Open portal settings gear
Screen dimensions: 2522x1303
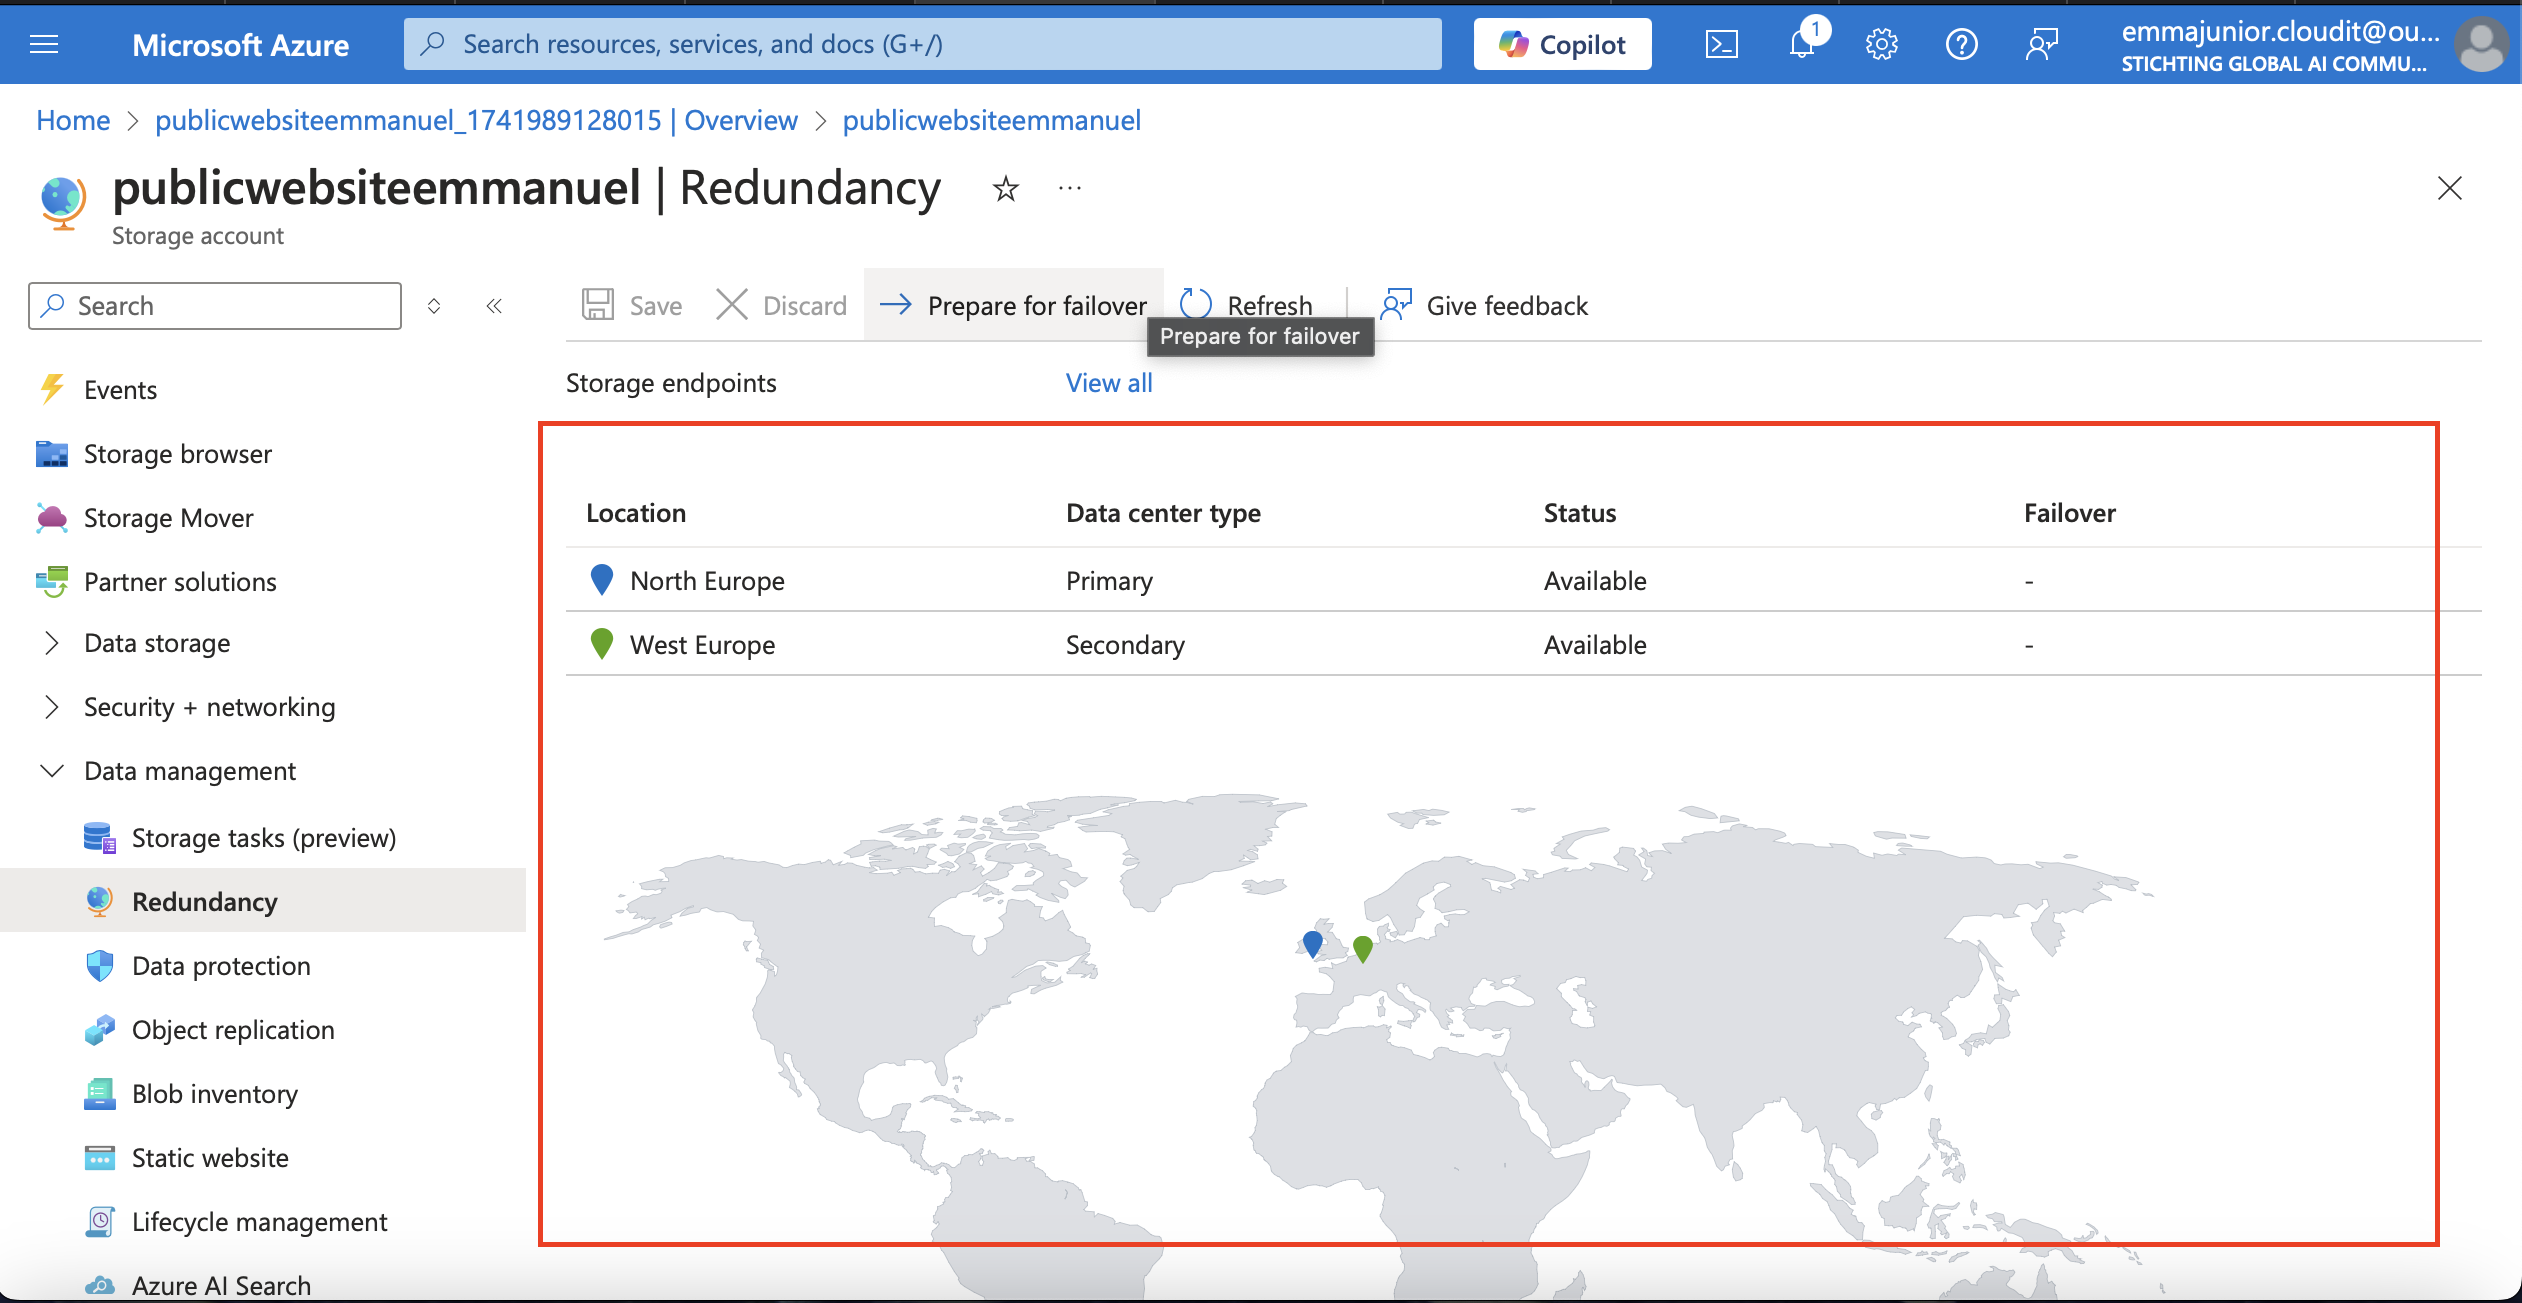pos(1882,44)
